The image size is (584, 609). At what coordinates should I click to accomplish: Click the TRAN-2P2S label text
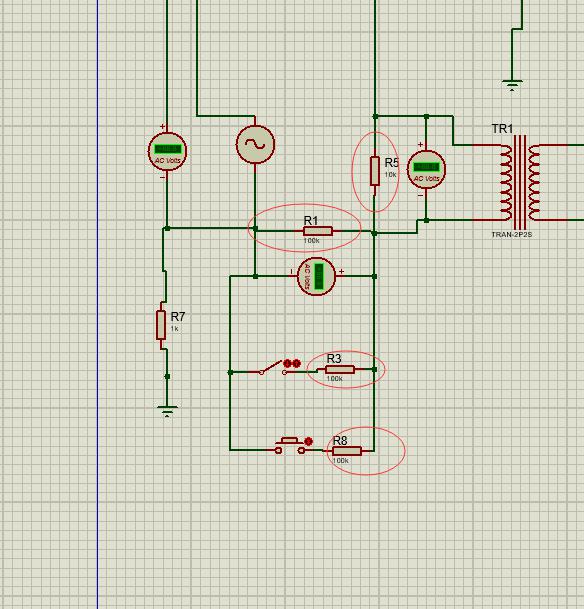coord(511,235)
